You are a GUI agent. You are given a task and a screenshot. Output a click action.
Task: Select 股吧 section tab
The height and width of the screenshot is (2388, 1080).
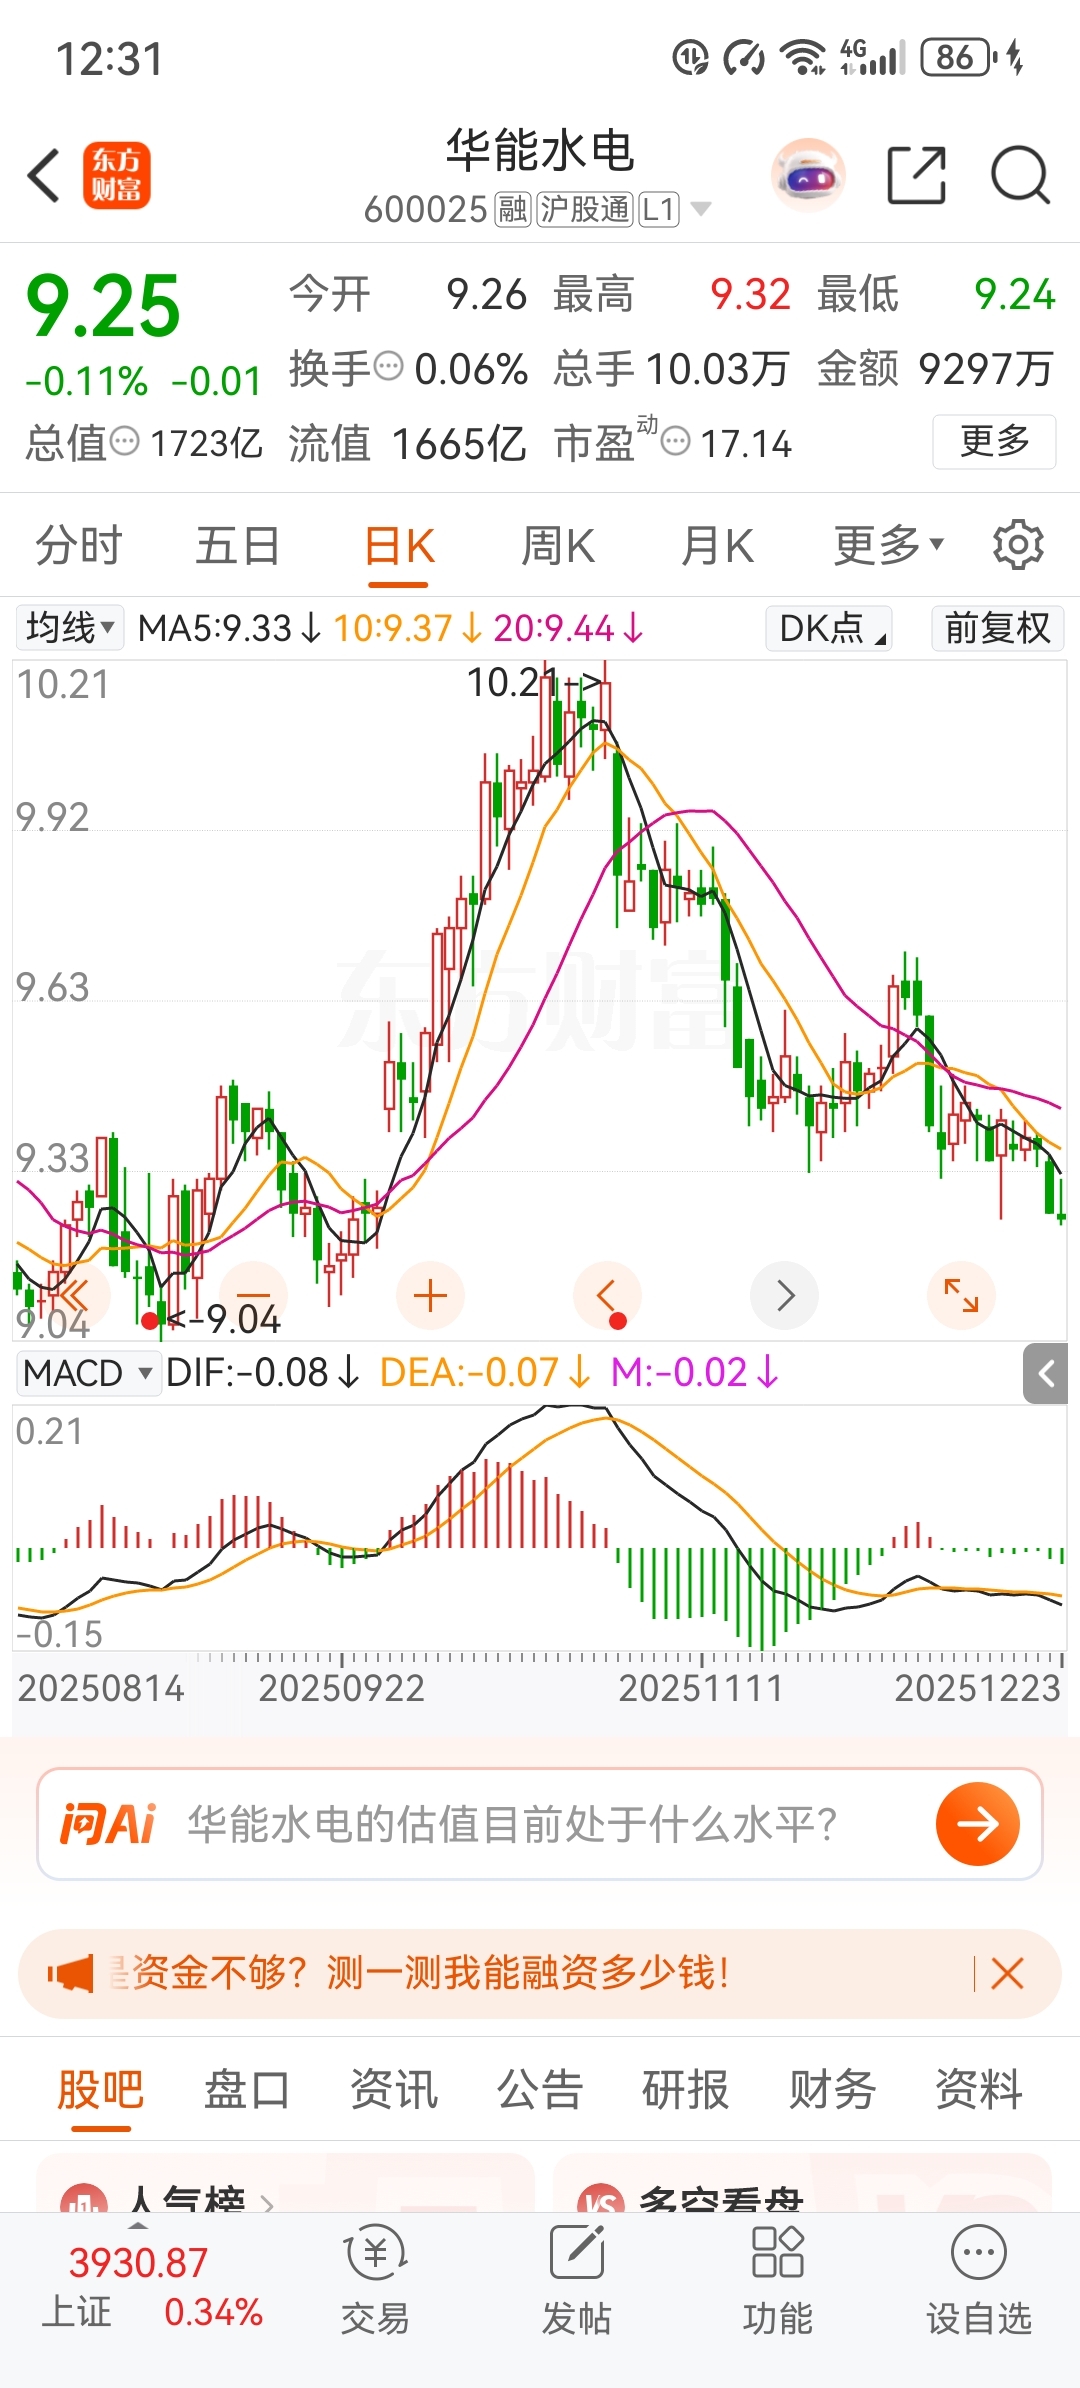pos(101,2090)
